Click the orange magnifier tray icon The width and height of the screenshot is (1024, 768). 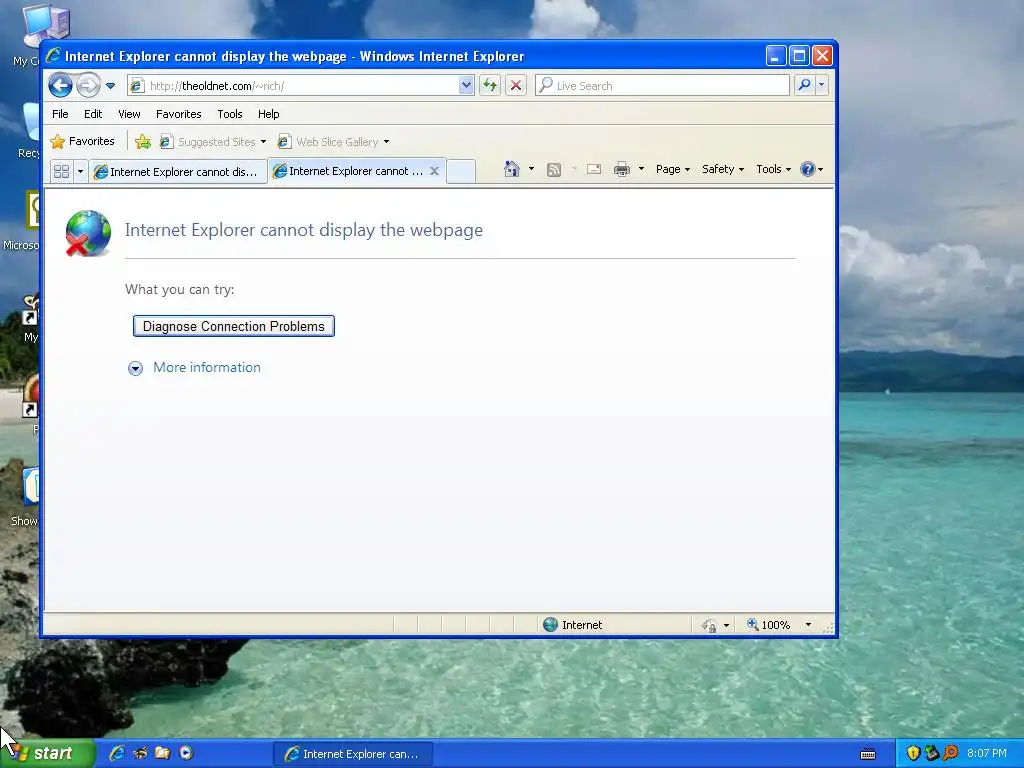coord(951,753)
